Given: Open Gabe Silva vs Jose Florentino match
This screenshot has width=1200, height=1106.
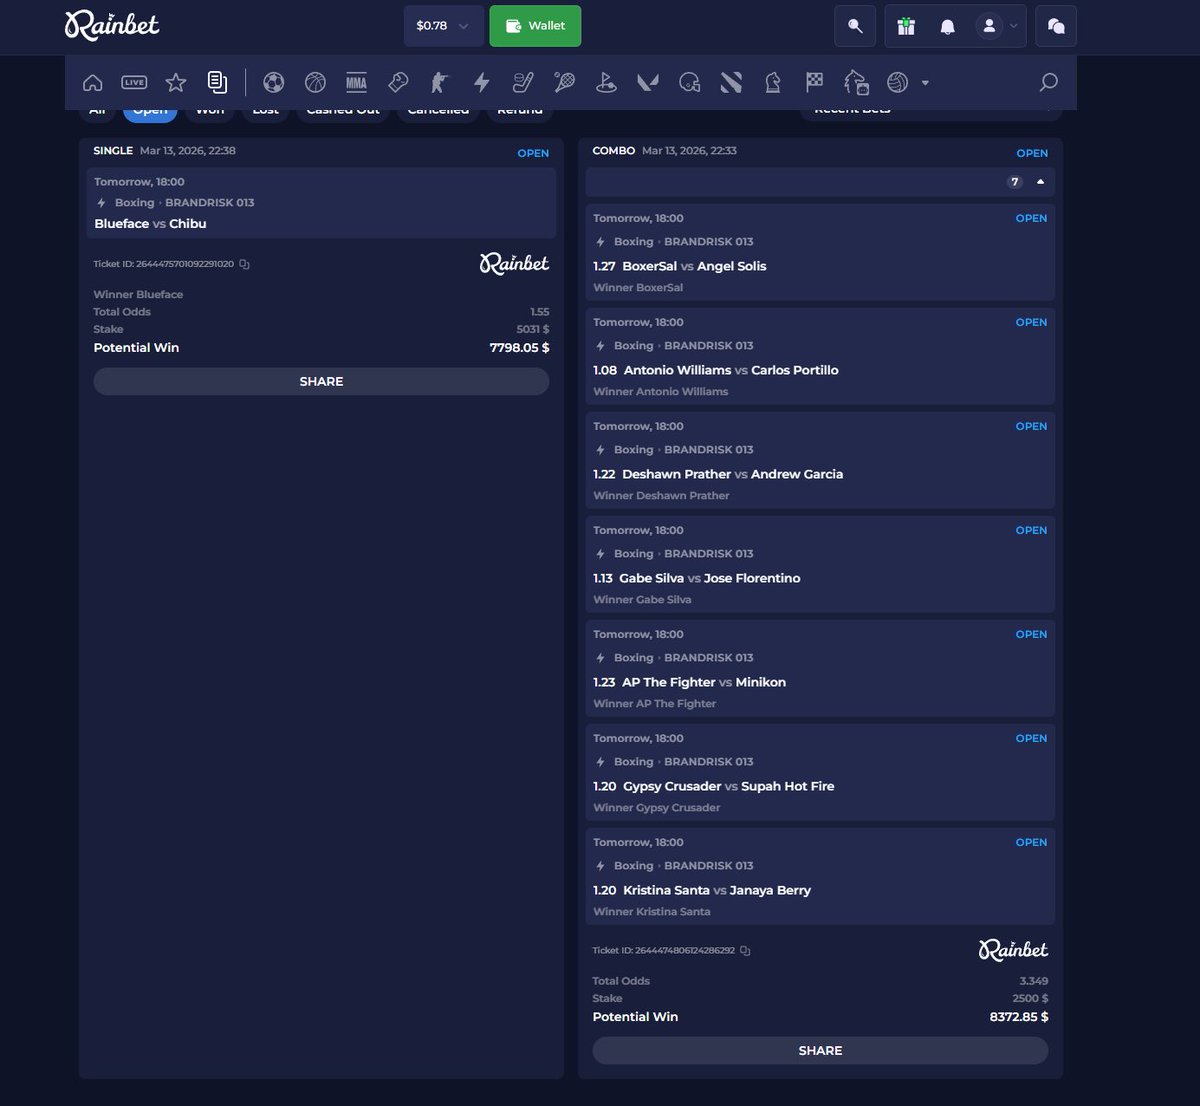Looking at the screenshot, I should [709, 578].
